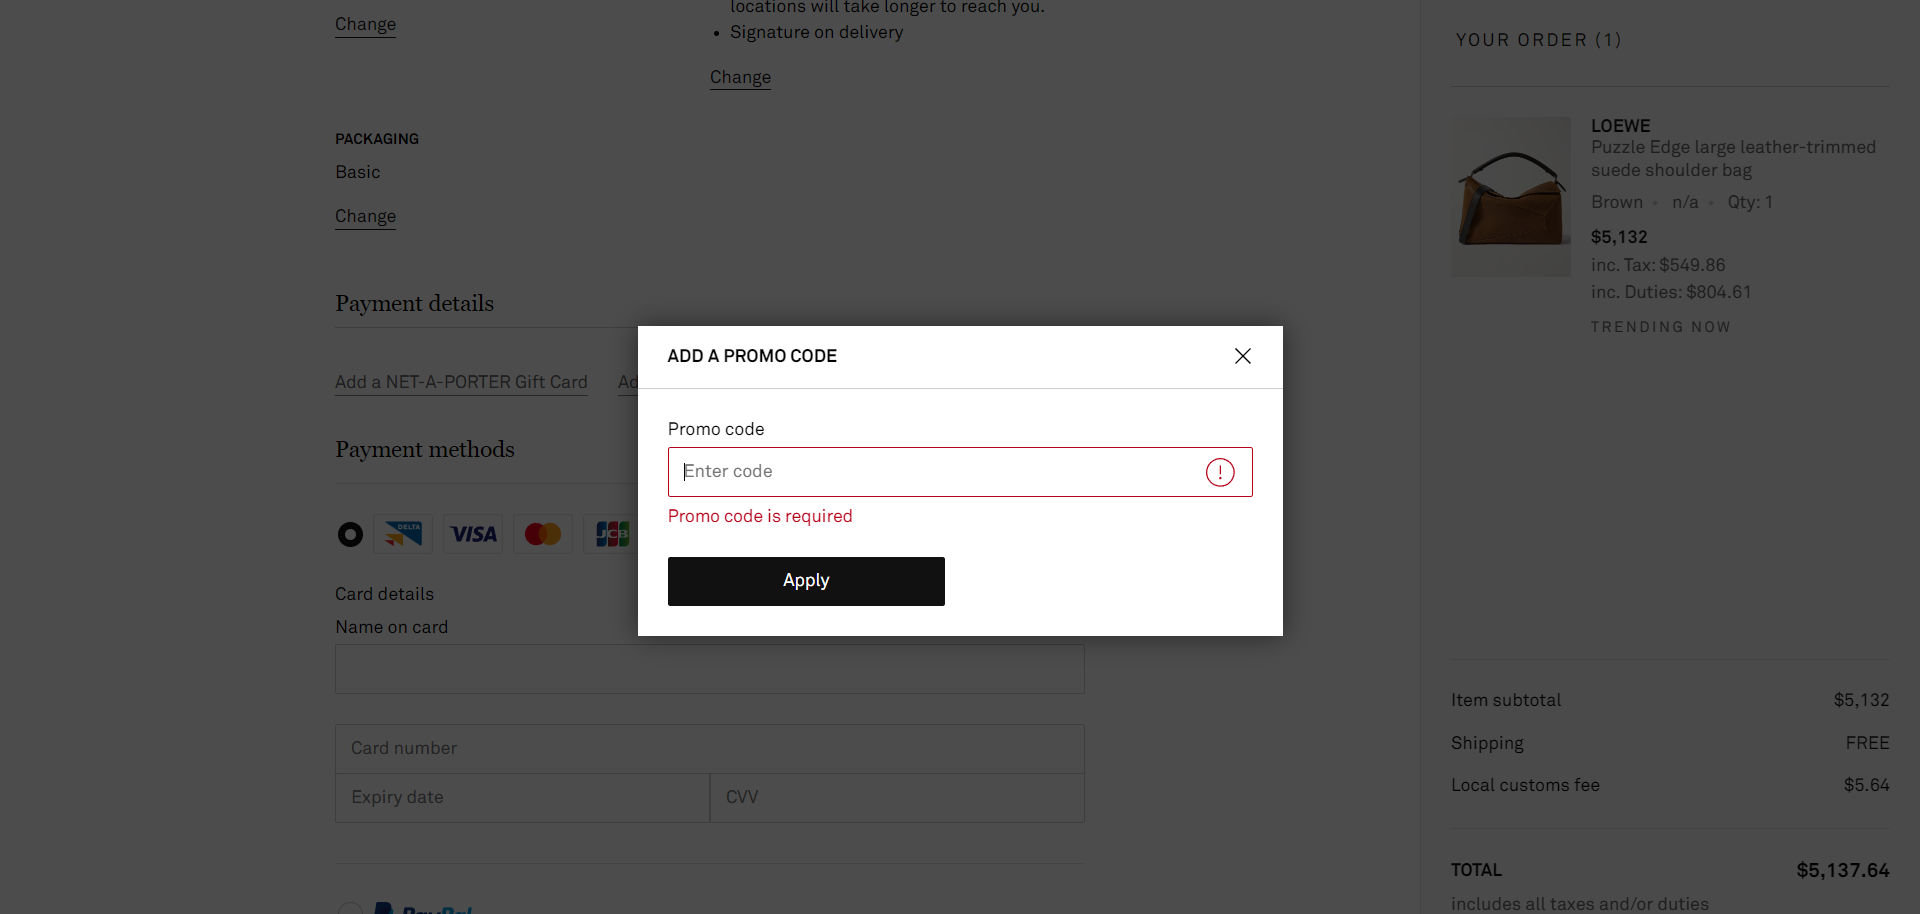Click the Delta card logo
This screenshot has width=1920, height=914.
[403, 534]
